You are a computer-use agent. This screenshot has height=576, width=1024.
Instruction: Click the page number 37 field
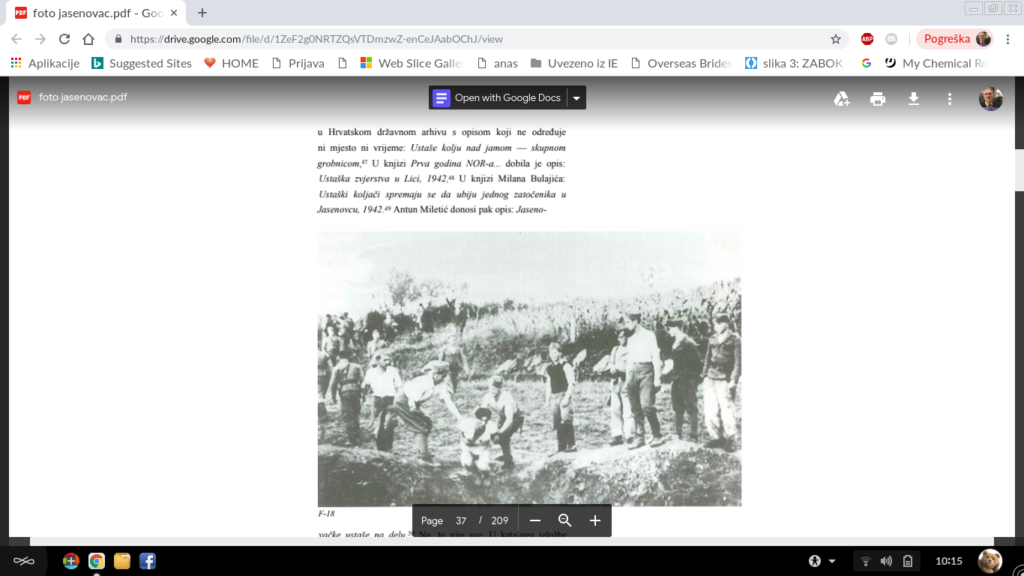tap(461, 520)
